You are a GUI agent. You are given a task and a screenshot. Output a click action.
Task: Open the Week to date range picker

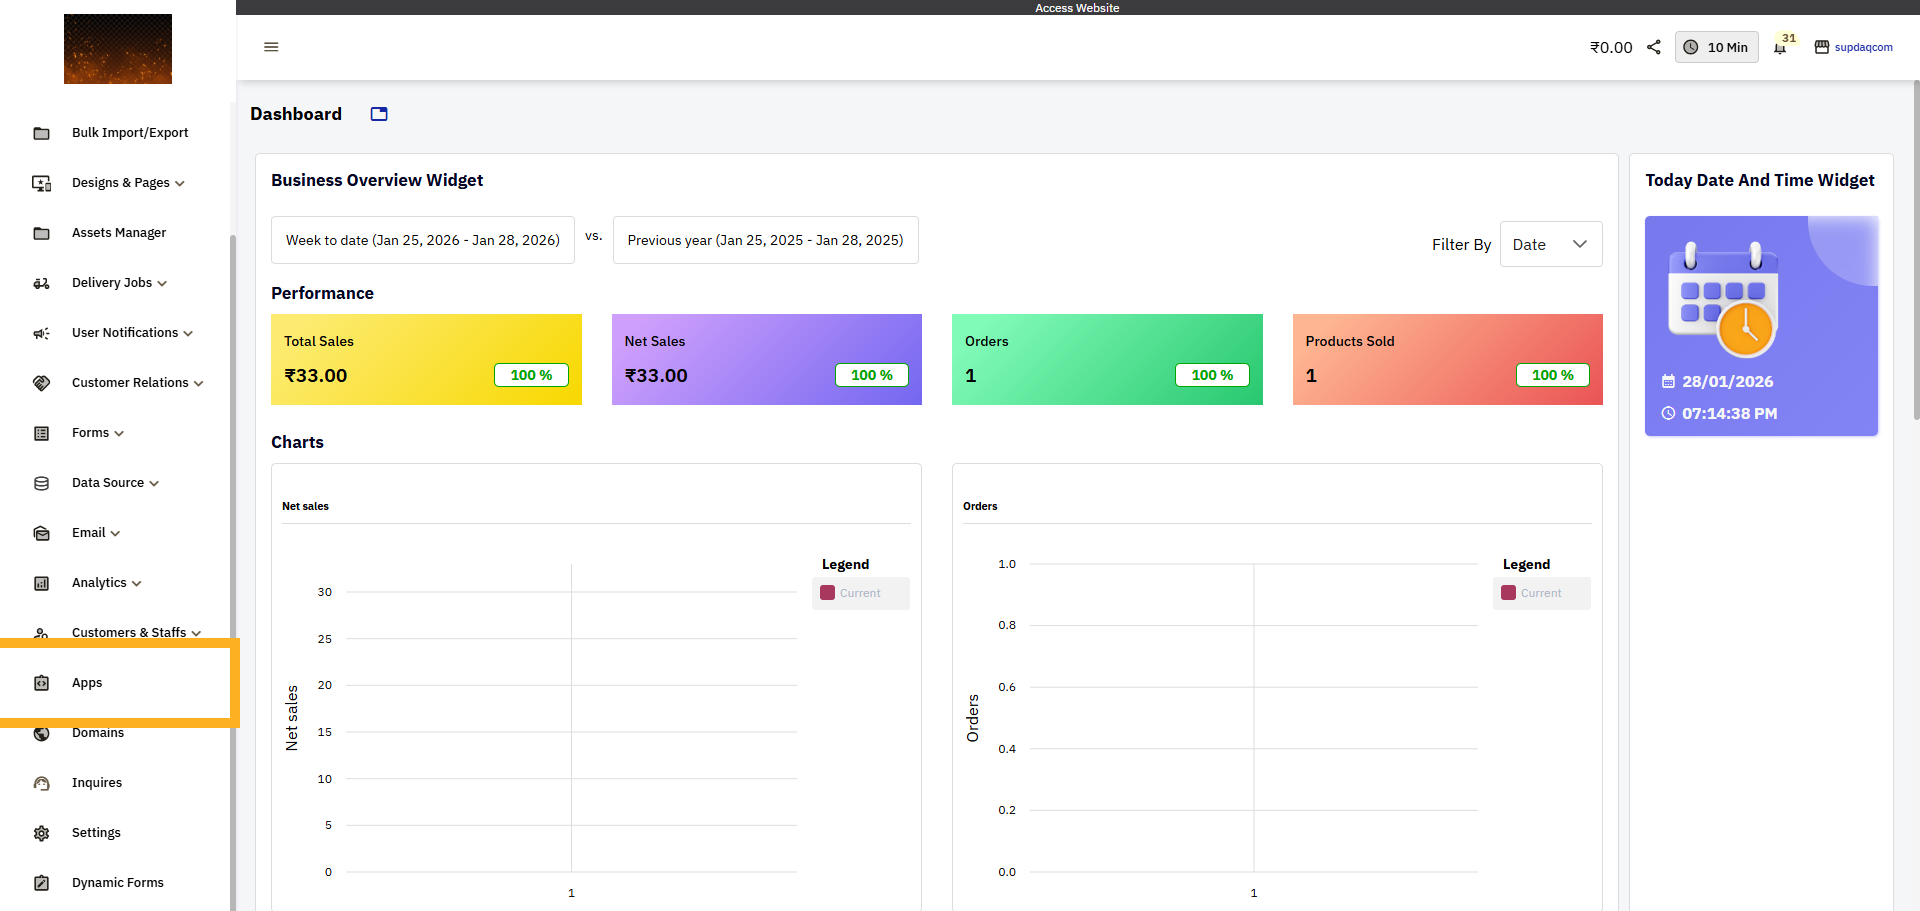tap(423, 240)
